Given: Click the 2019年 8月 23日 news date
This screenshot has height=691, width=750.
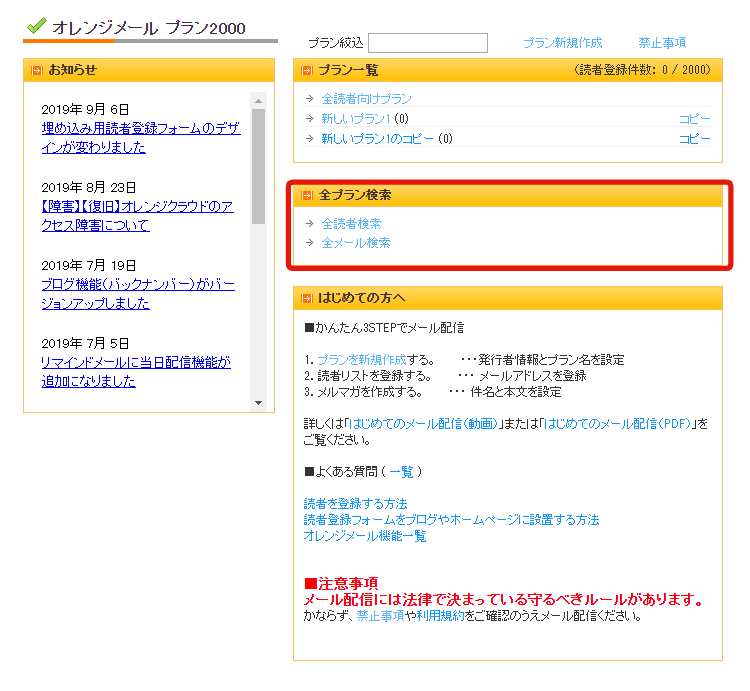Looking at the screenshot, I should [89, 187].
